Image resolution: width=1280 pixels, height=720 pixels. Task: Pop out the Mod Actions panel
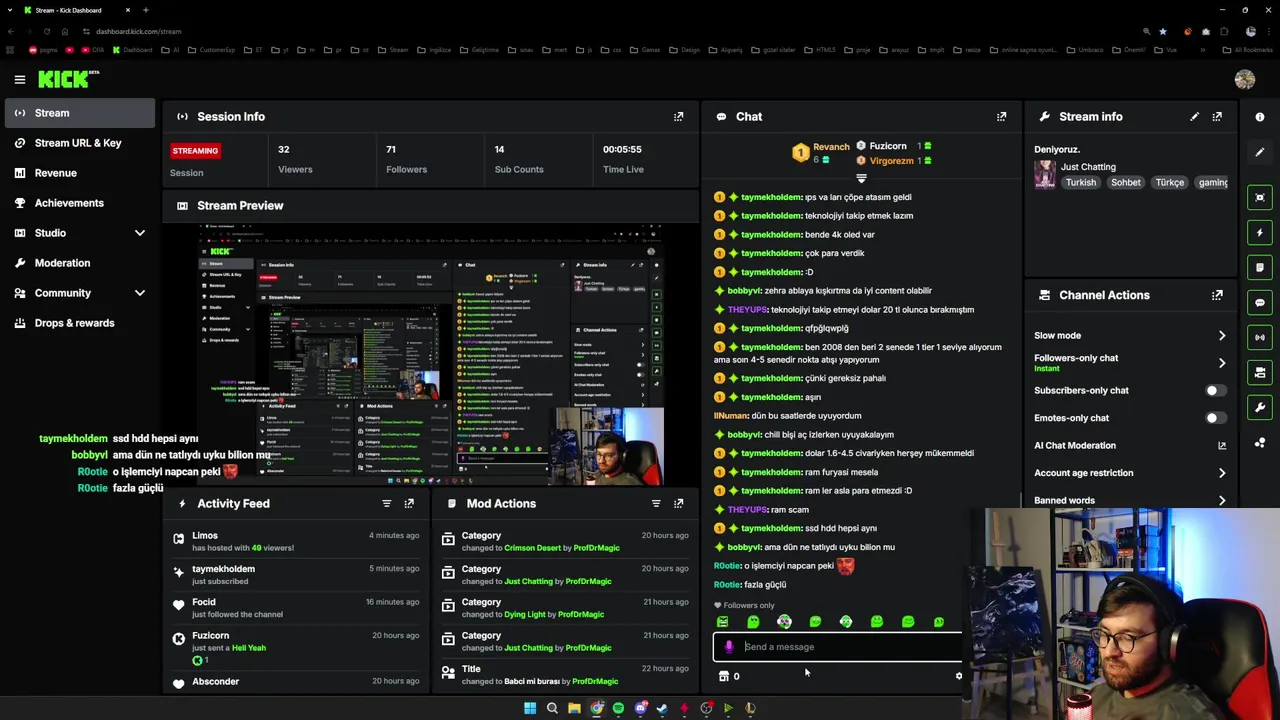click(678, 504)
